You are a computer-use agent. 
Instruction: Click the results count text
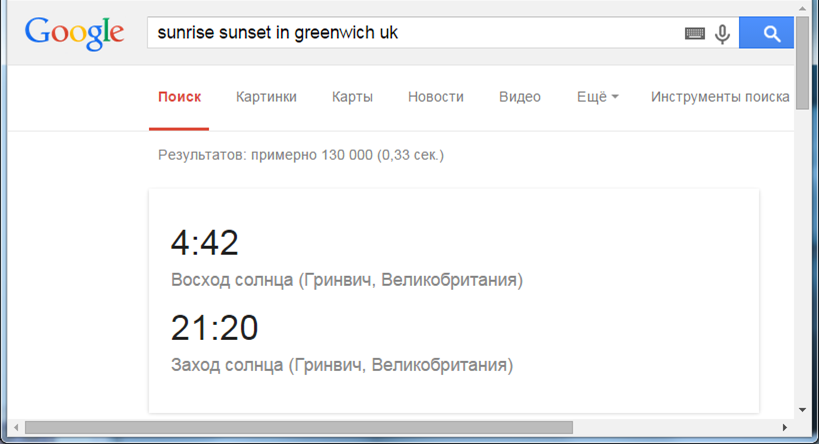(301, 155)
